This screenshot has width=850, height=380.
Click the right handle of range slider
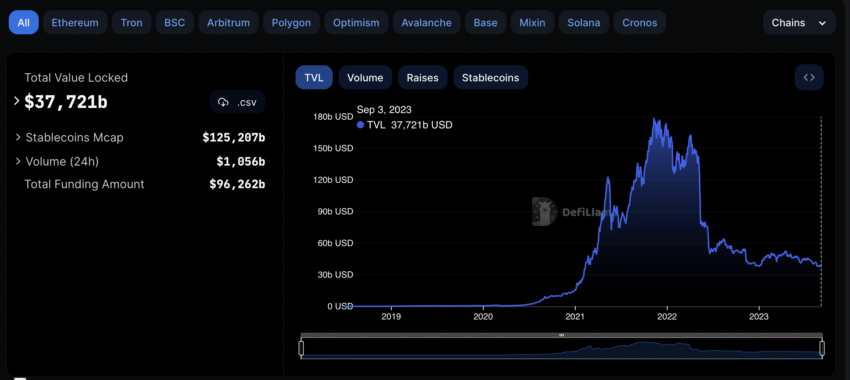pos(822,348)
